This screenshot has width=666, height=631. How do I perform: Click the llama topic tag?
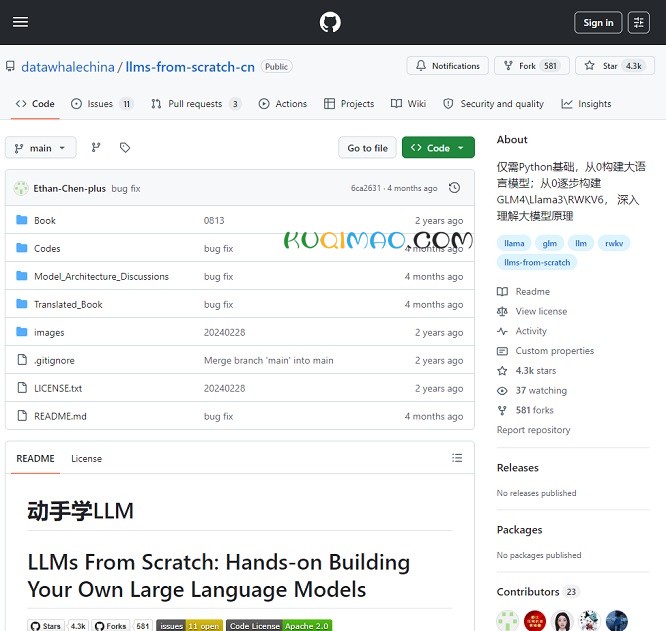(514, 243)
